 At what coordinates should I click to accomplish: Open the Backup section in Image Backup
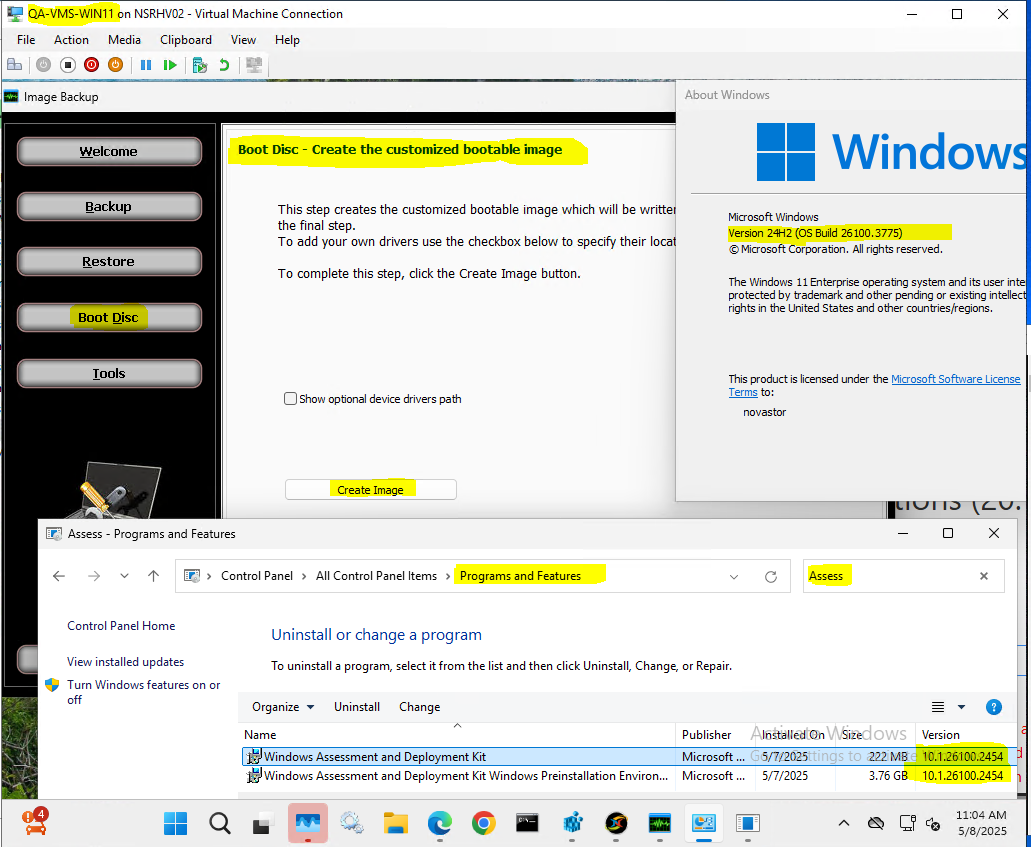coord(109,206)
